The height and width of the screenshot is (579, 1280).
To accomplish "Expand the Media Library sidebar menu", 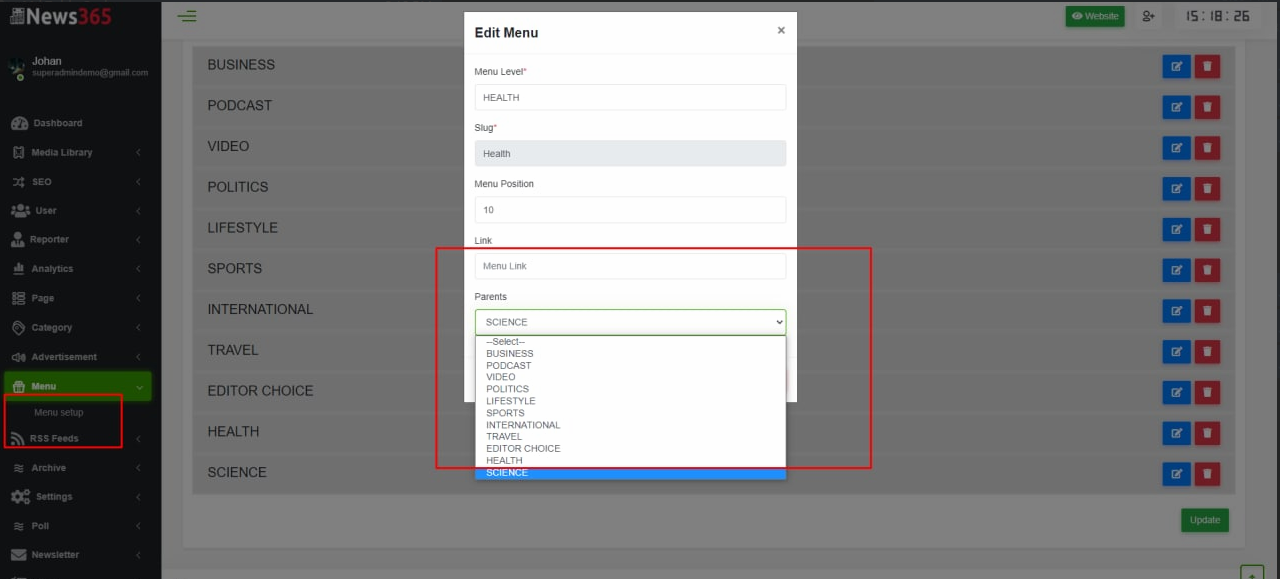I will 76,153.
